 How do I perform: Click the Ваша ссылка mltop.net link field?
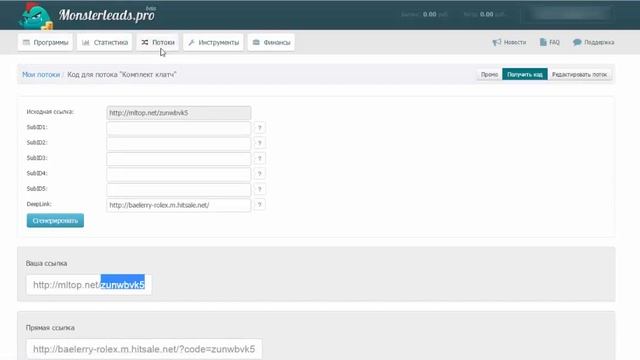tap(89, 285)
